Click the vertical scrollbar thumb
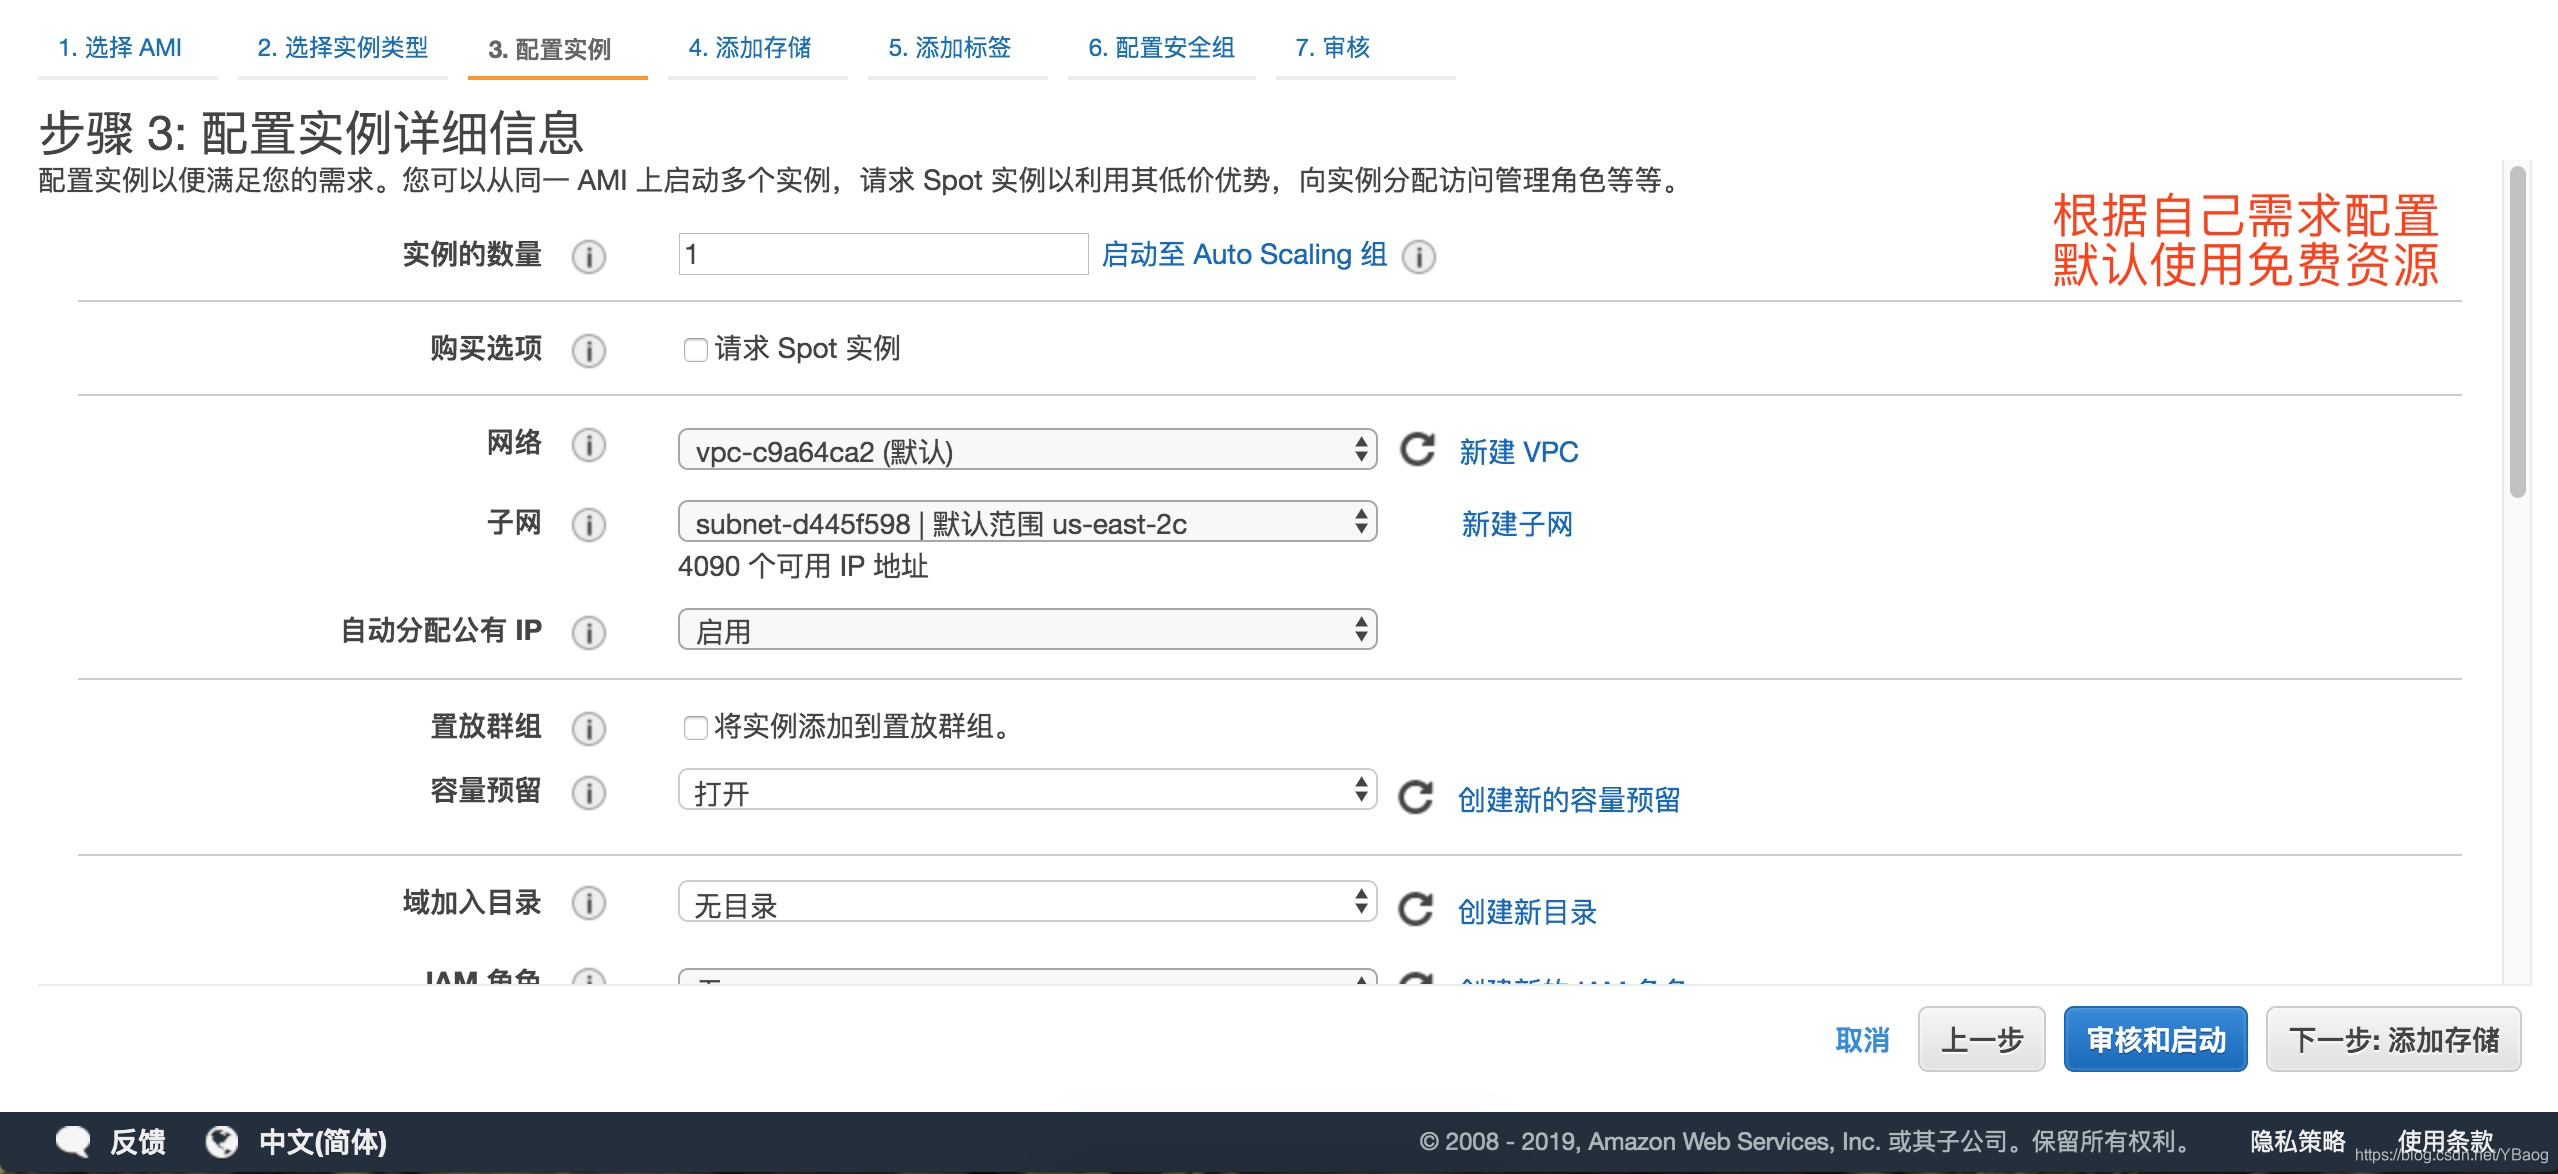Viewport: 2558px width, 1174px height. (x=2518, y=330)
